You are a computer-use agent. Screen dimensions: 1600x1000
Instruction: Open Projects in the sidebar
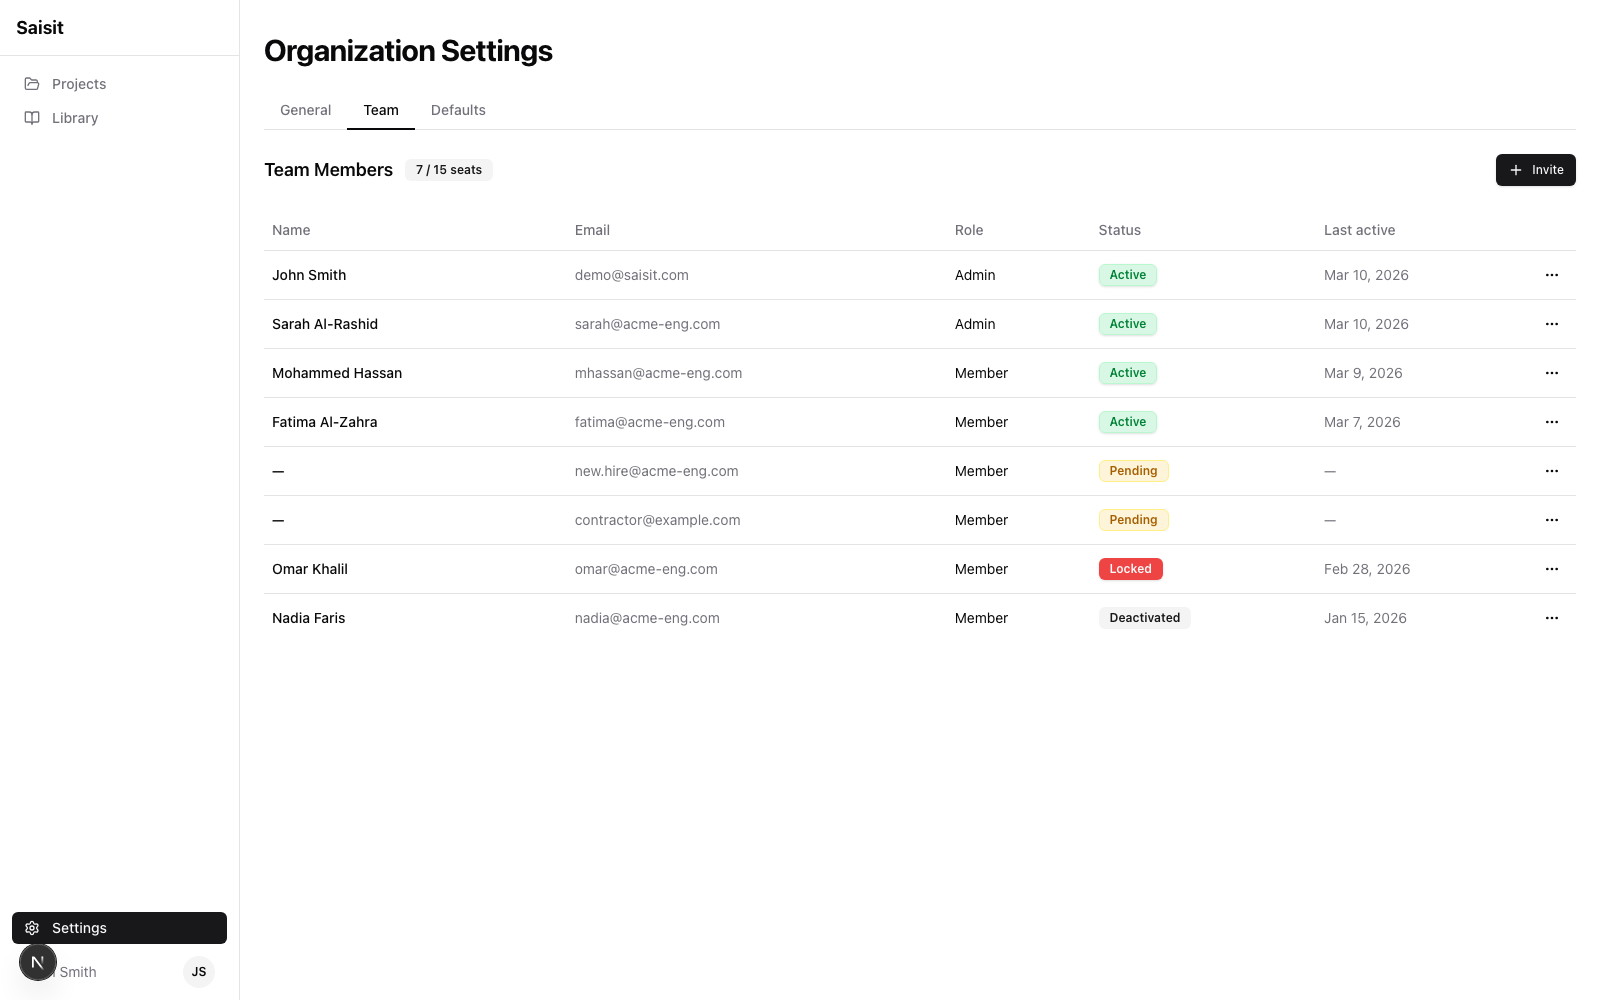click(119, 84)
